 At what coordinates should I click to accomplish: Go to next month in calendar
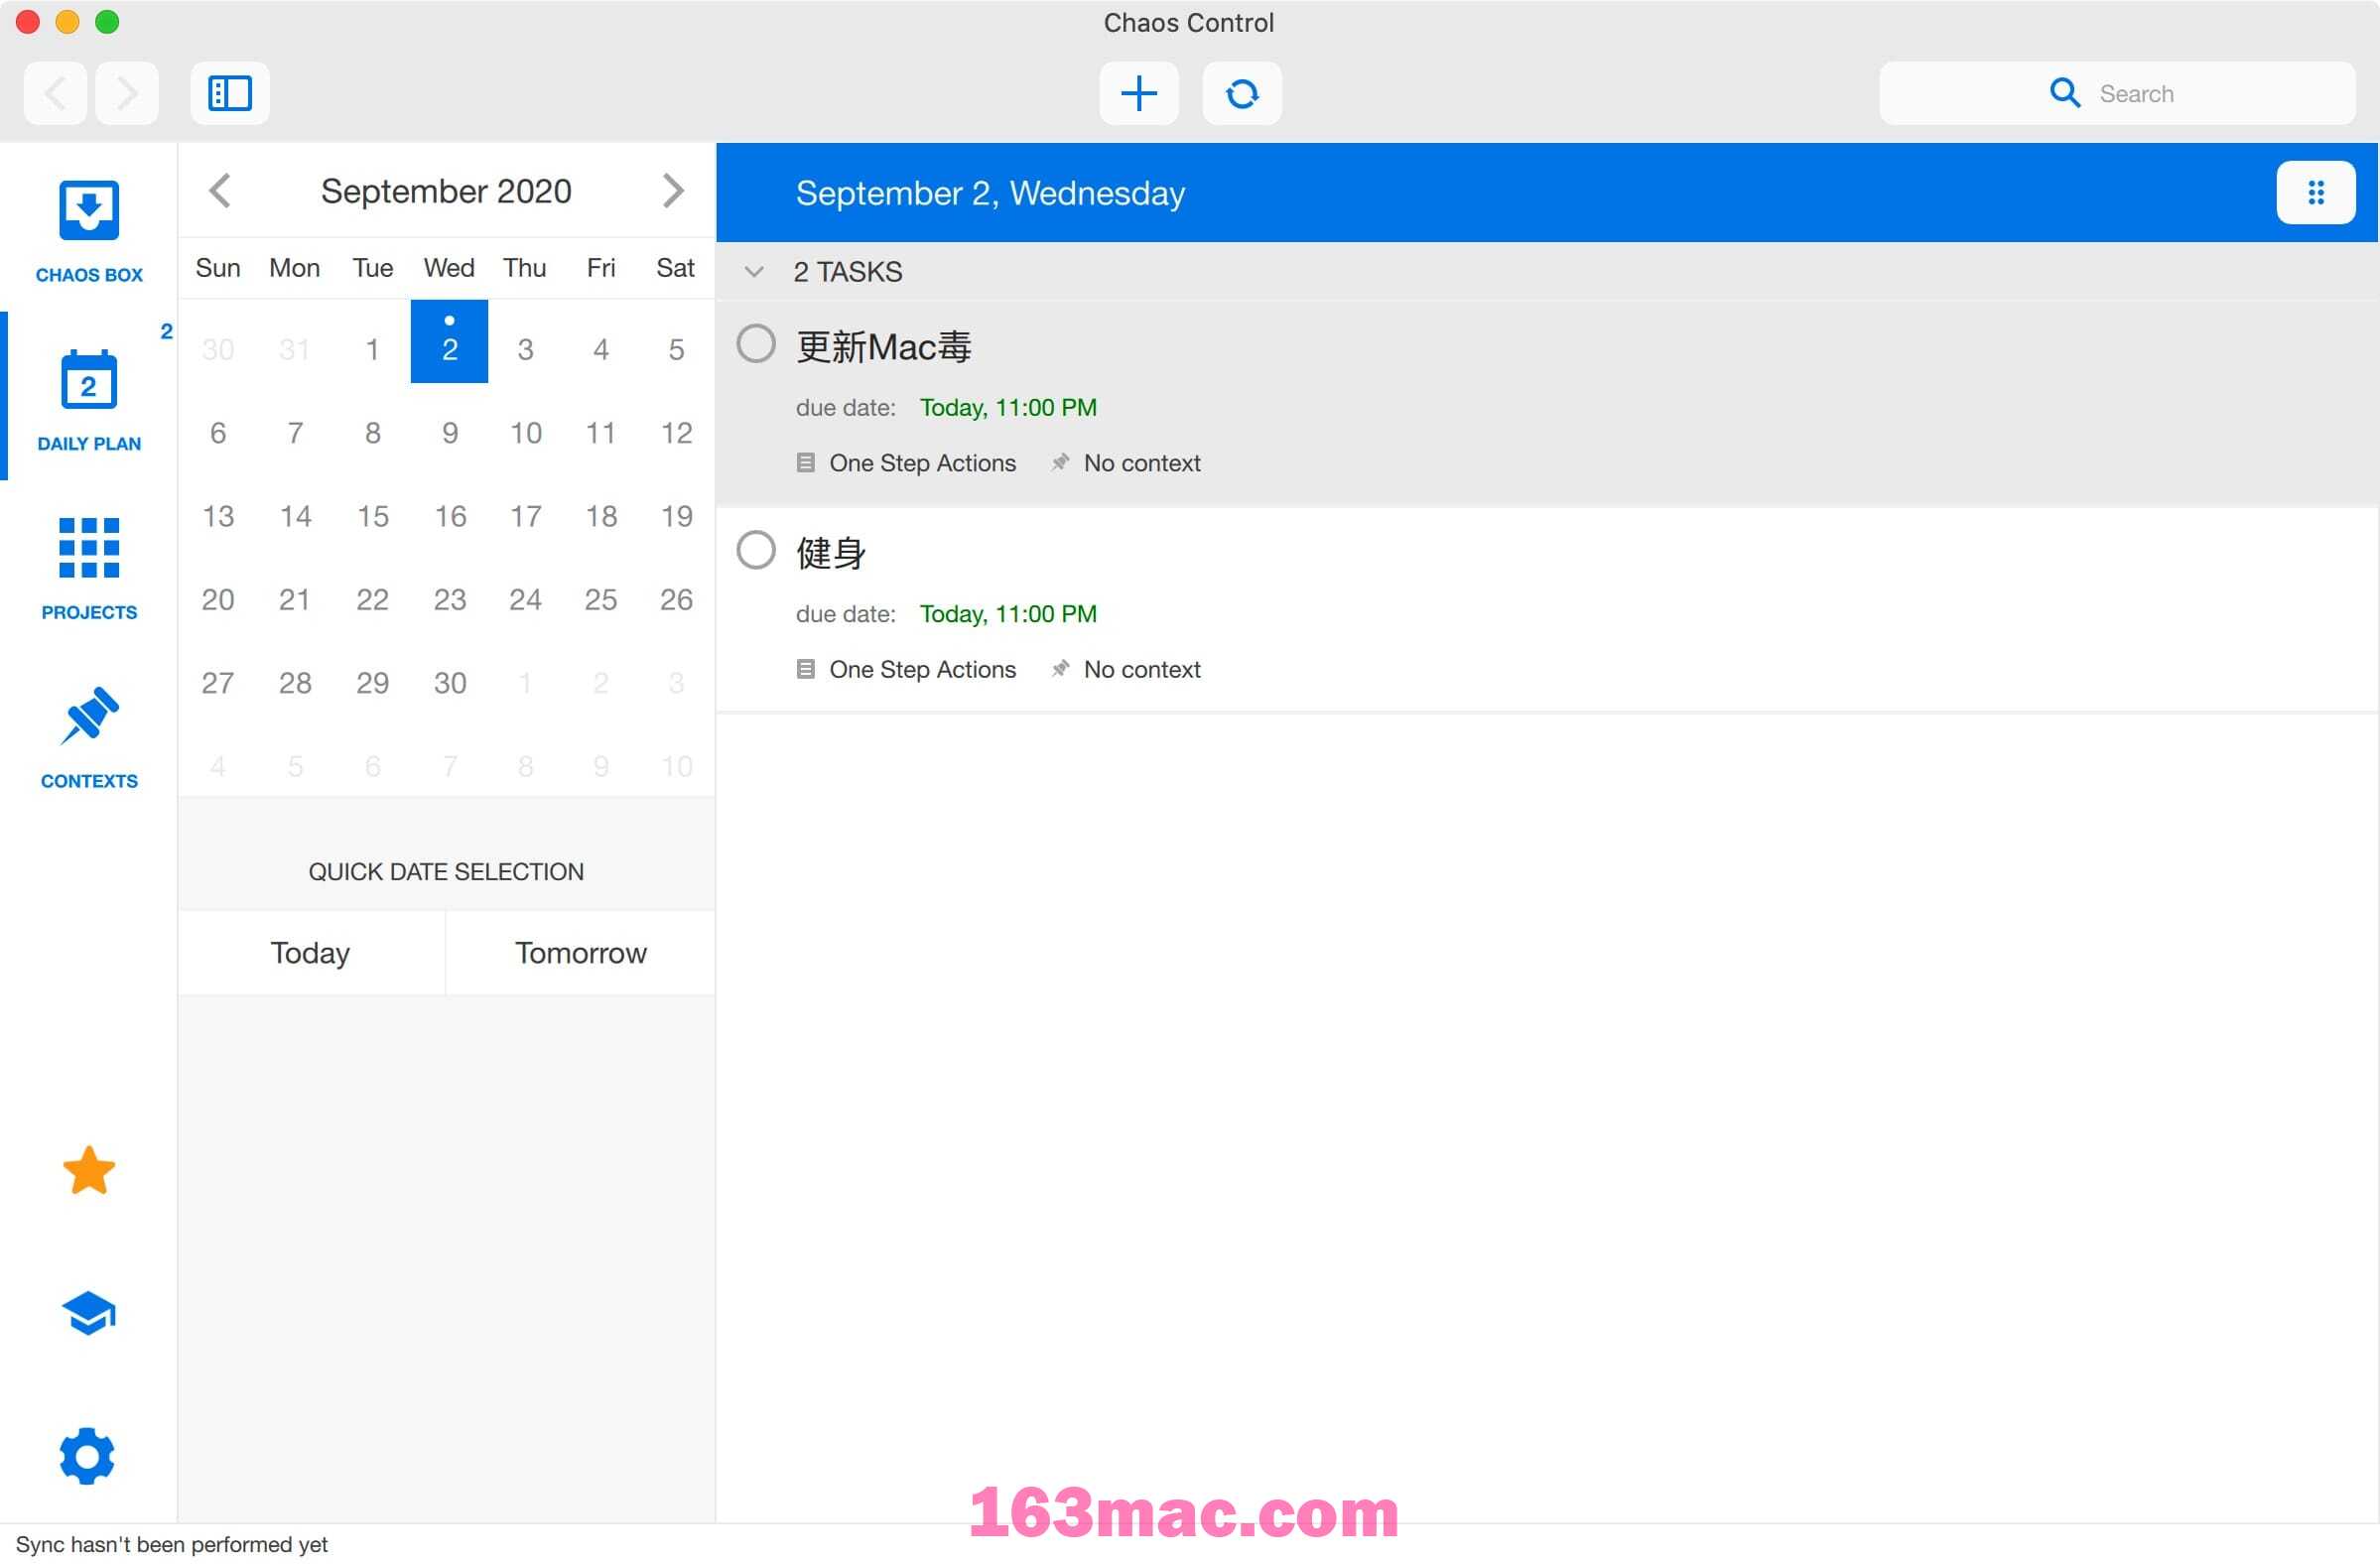673,190
